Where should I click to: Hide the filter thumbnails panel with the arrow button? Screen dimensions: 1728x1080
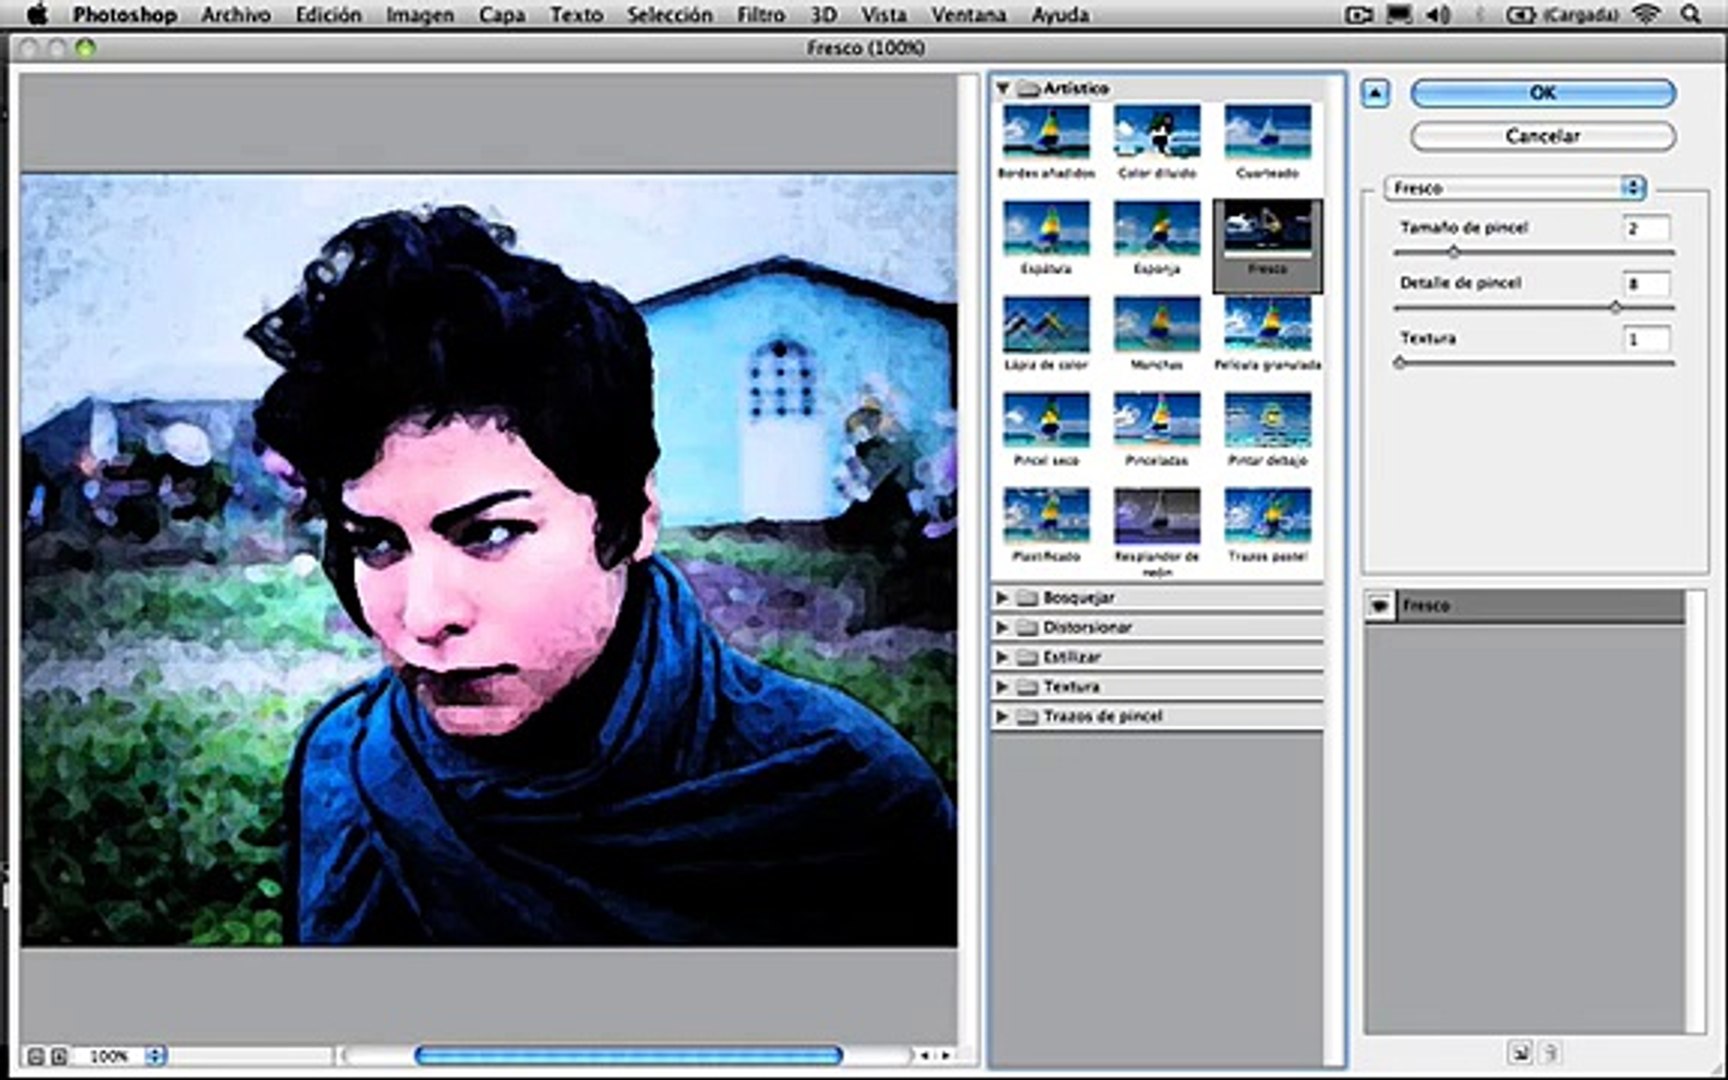coord(1376,94)
